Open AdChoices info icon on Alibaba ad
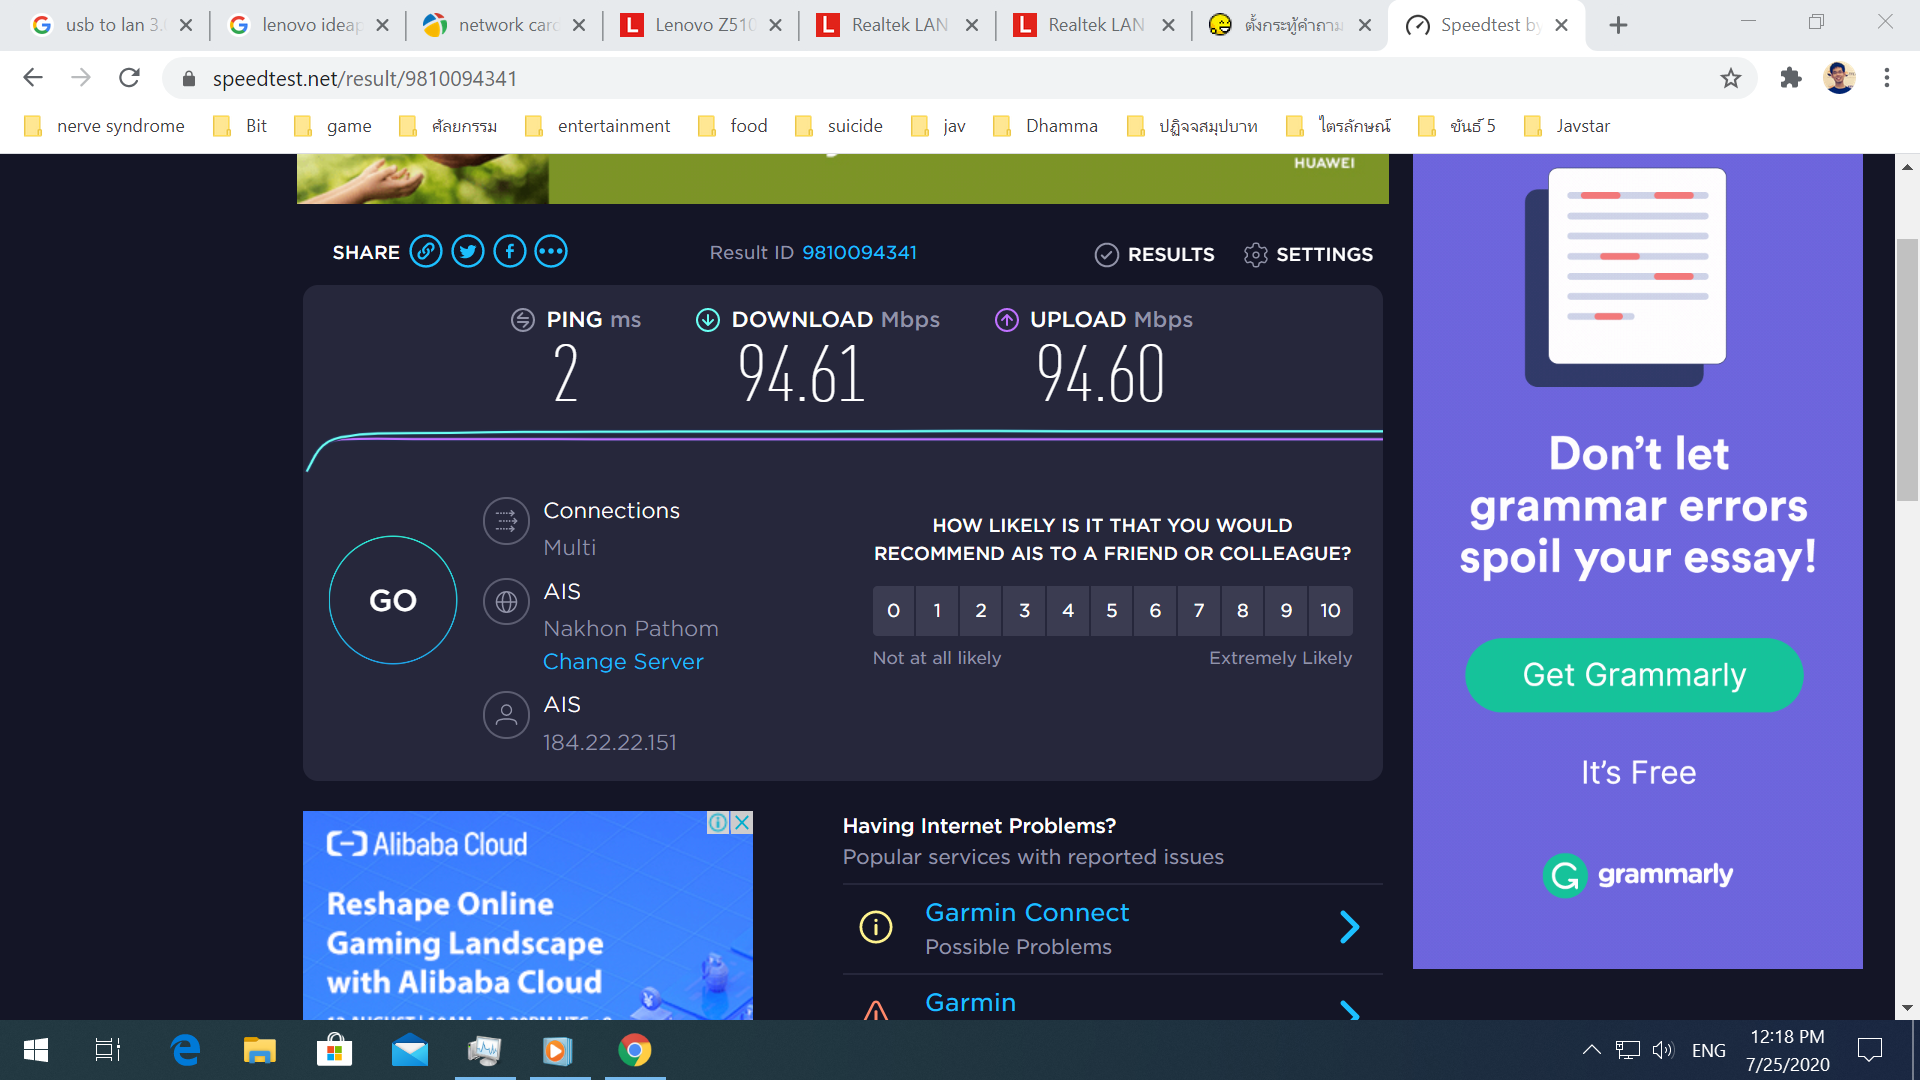 [x=718, y=823]
